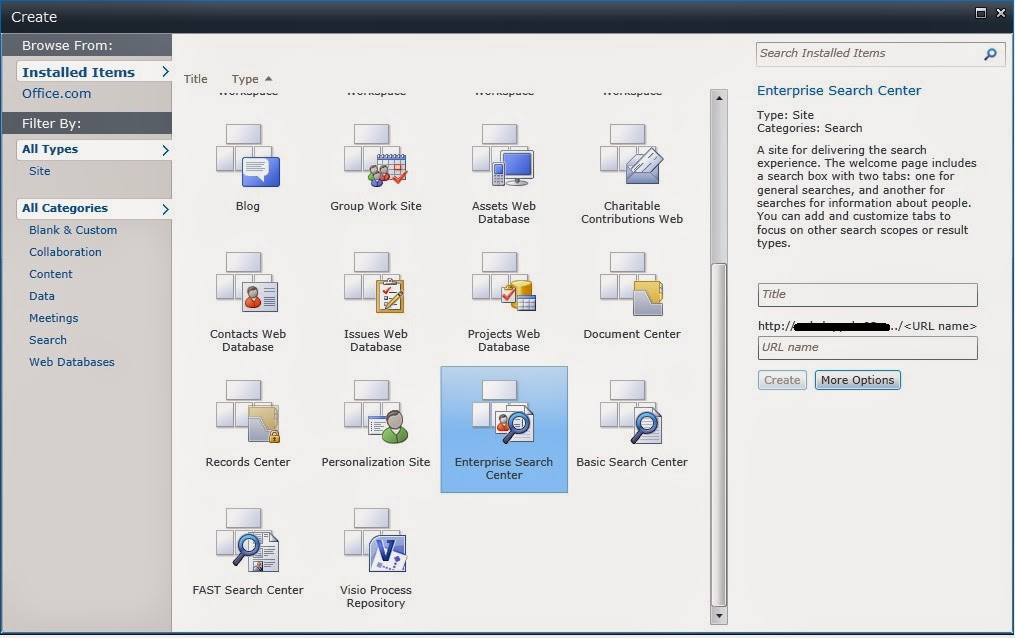Click the All Types chevron arrow
The height and width of the screenshot is (638, 1015).
point(165,150)
